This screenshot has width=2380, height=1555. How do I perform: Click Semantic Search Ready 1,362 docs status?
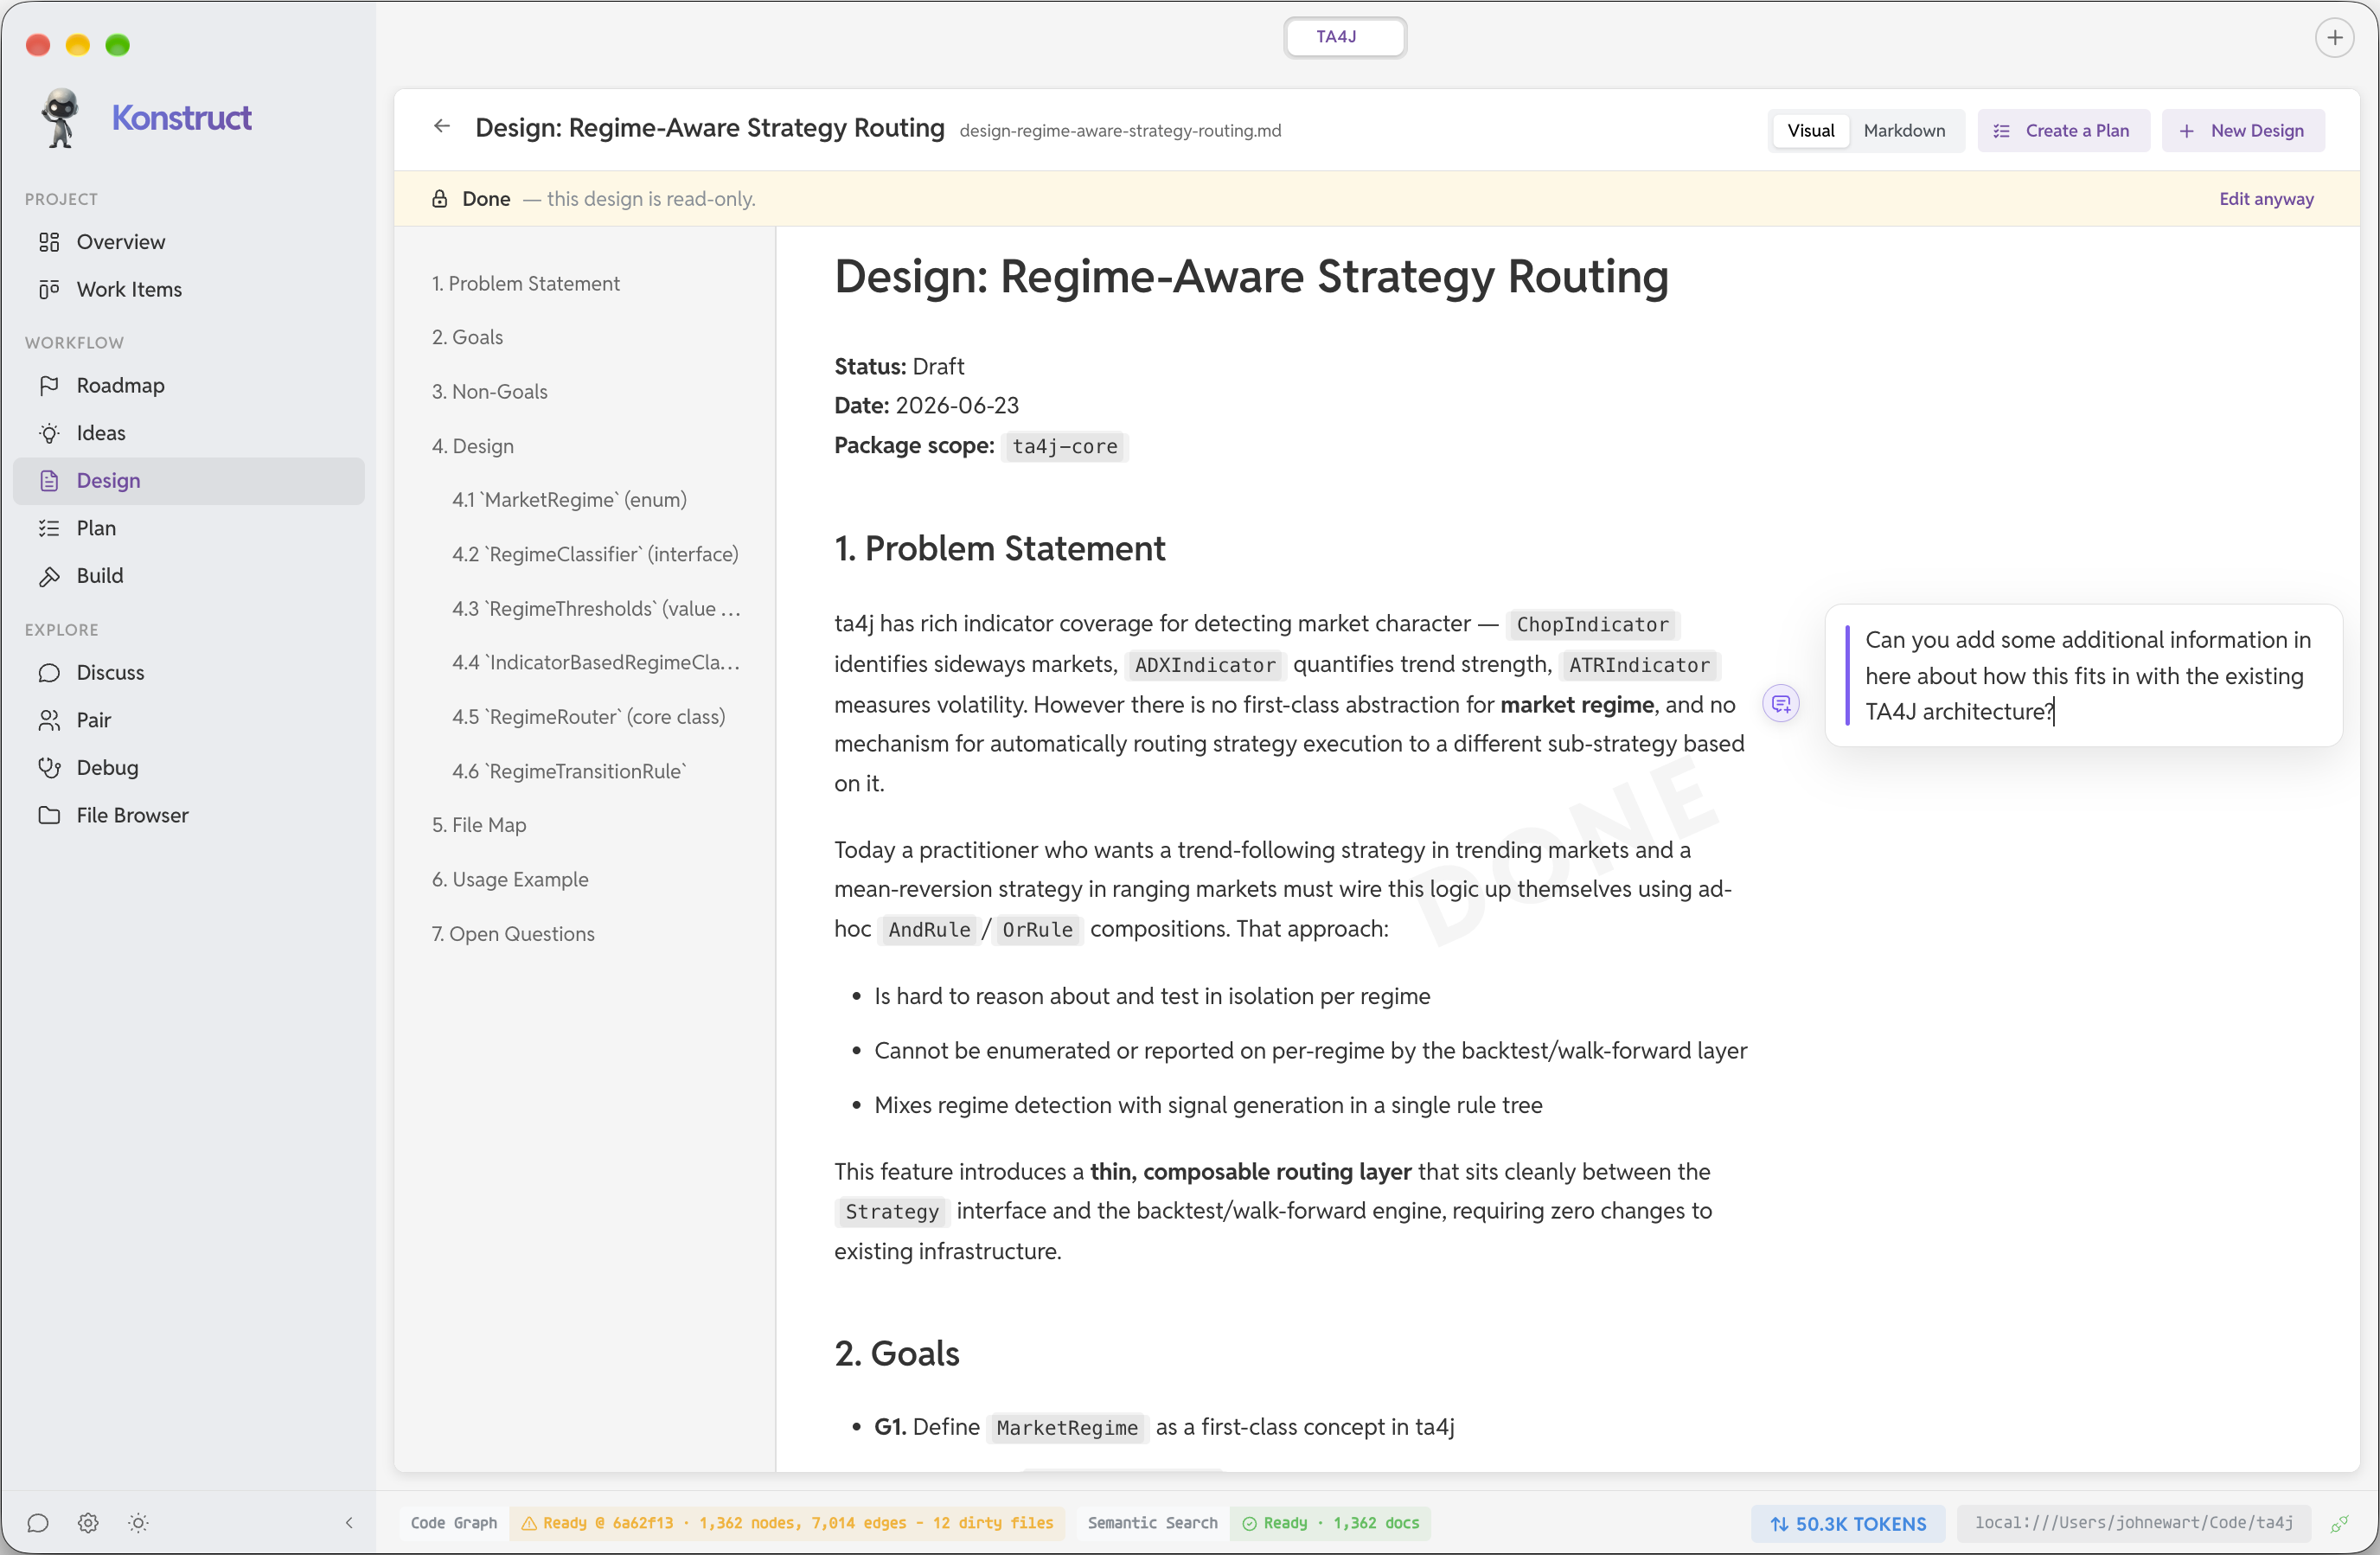point(1330,1522)
